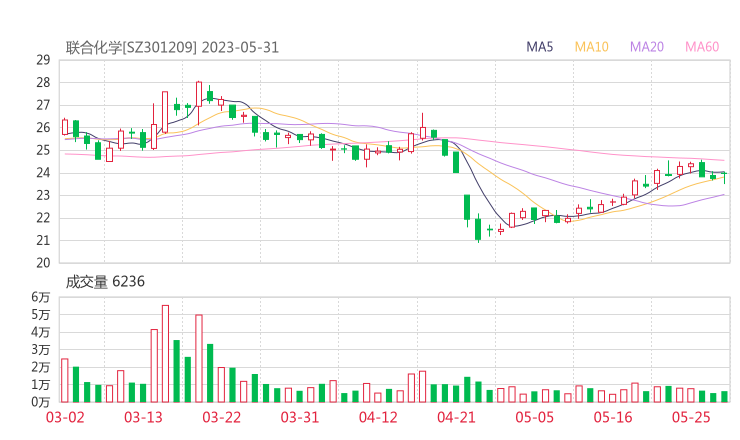The width and height of the screenshot is (740, 440).
Task: Click the volume axis label 3万
Action: [x=41, y=349]
